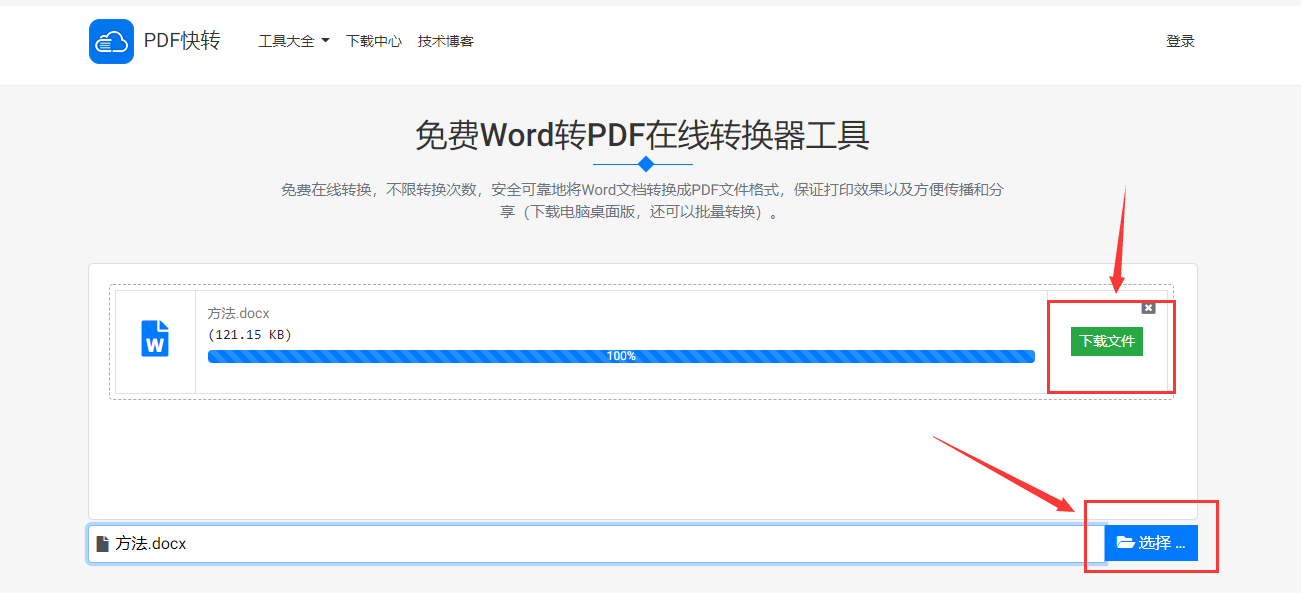The width and height of the screenshot is (1301, 593).
Task: Click the (121.15 KB) file size text
Action: (x=250, y=334)
